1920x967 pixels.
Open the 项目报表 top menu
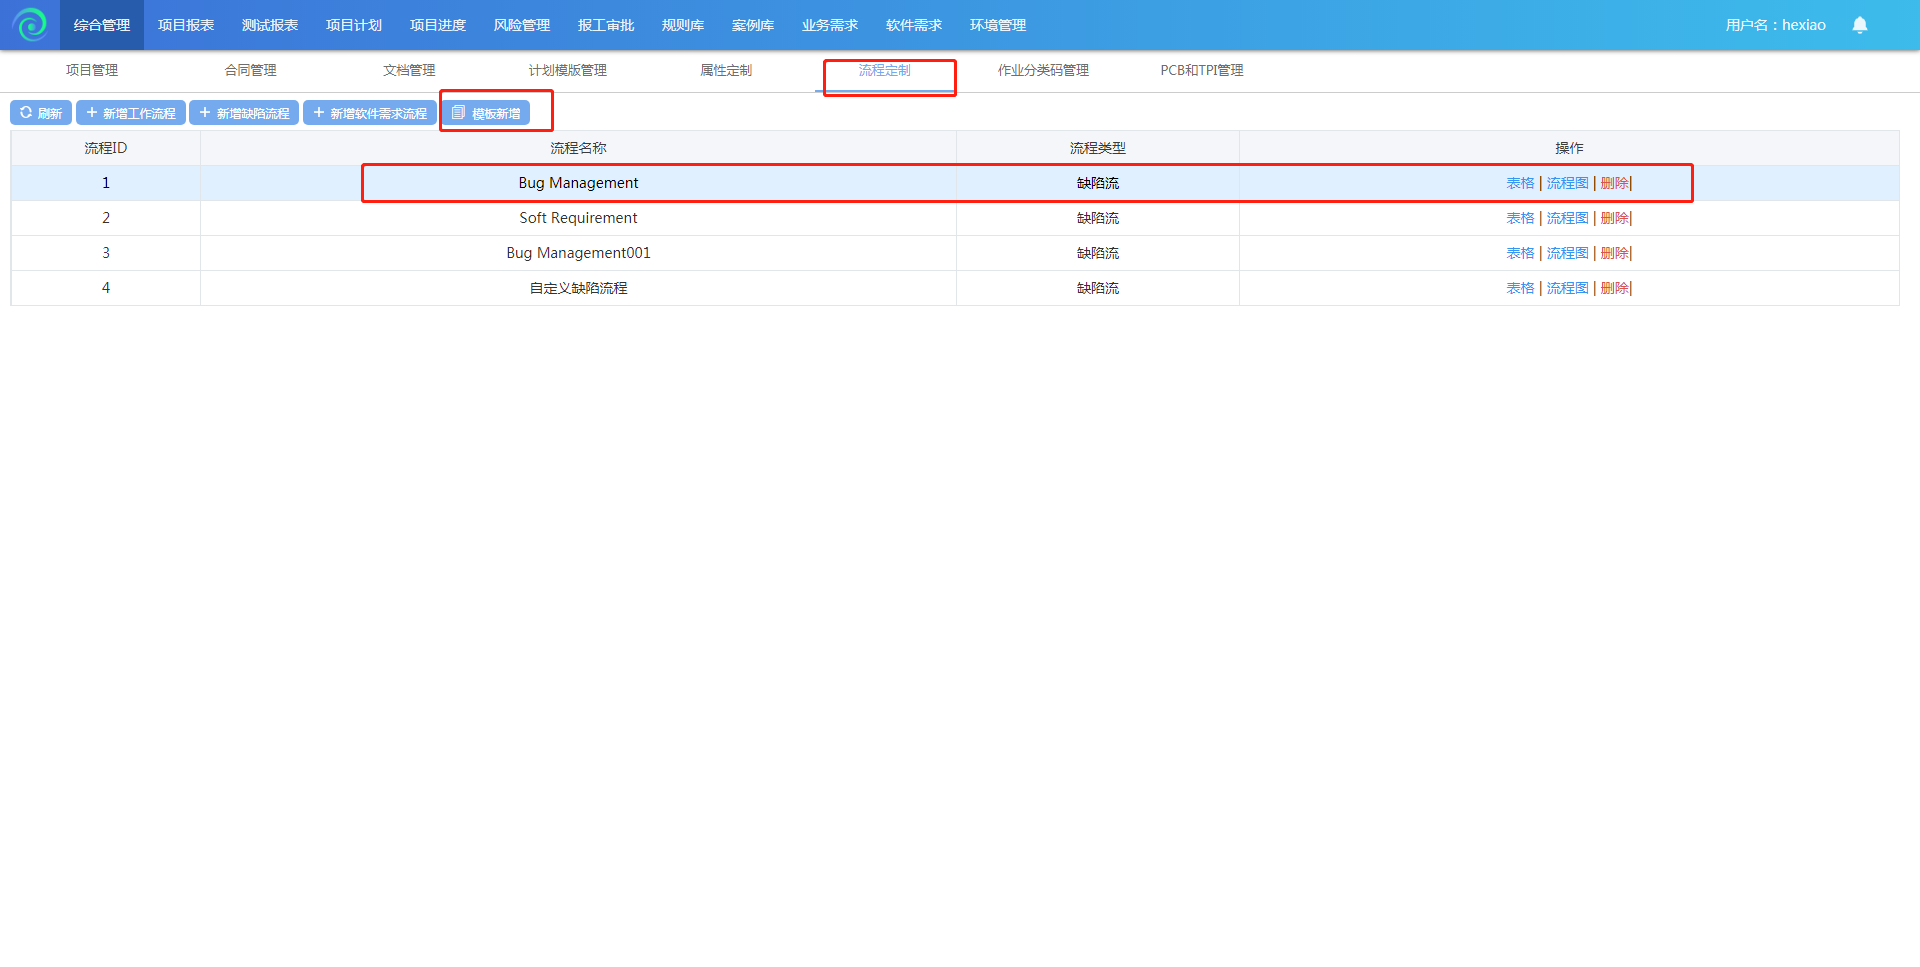pyautogui.click(x=186, y=25)
